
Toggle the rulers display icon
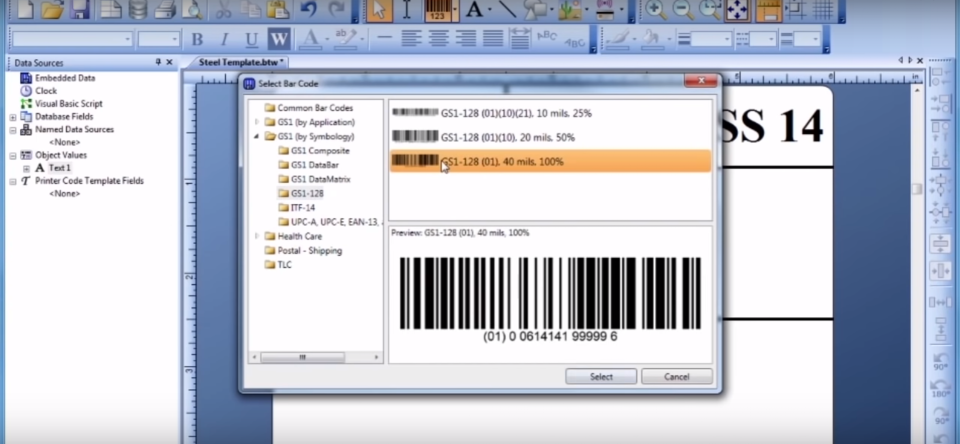click(x=769, y=9)
